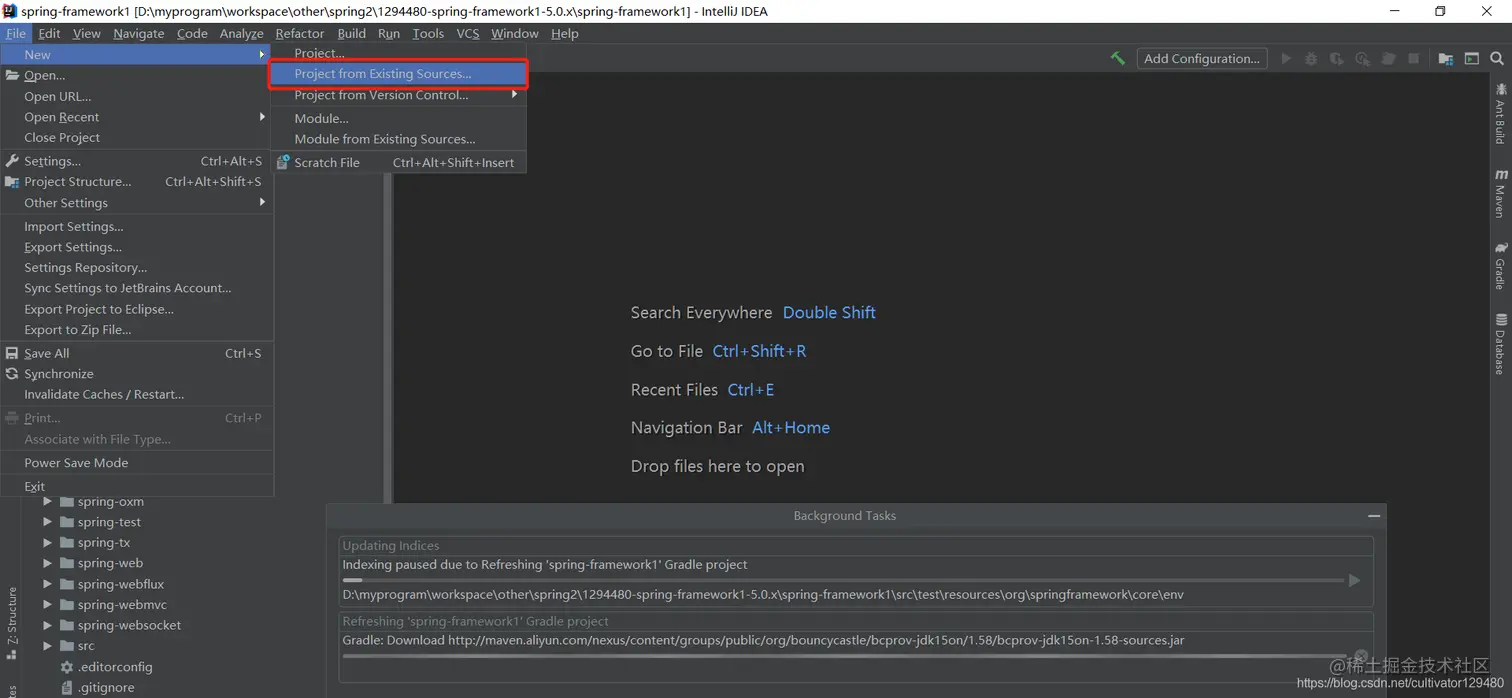Click the Profiler run icon
Viewport: 1512px width, 698px height.
pos(1362,58)
